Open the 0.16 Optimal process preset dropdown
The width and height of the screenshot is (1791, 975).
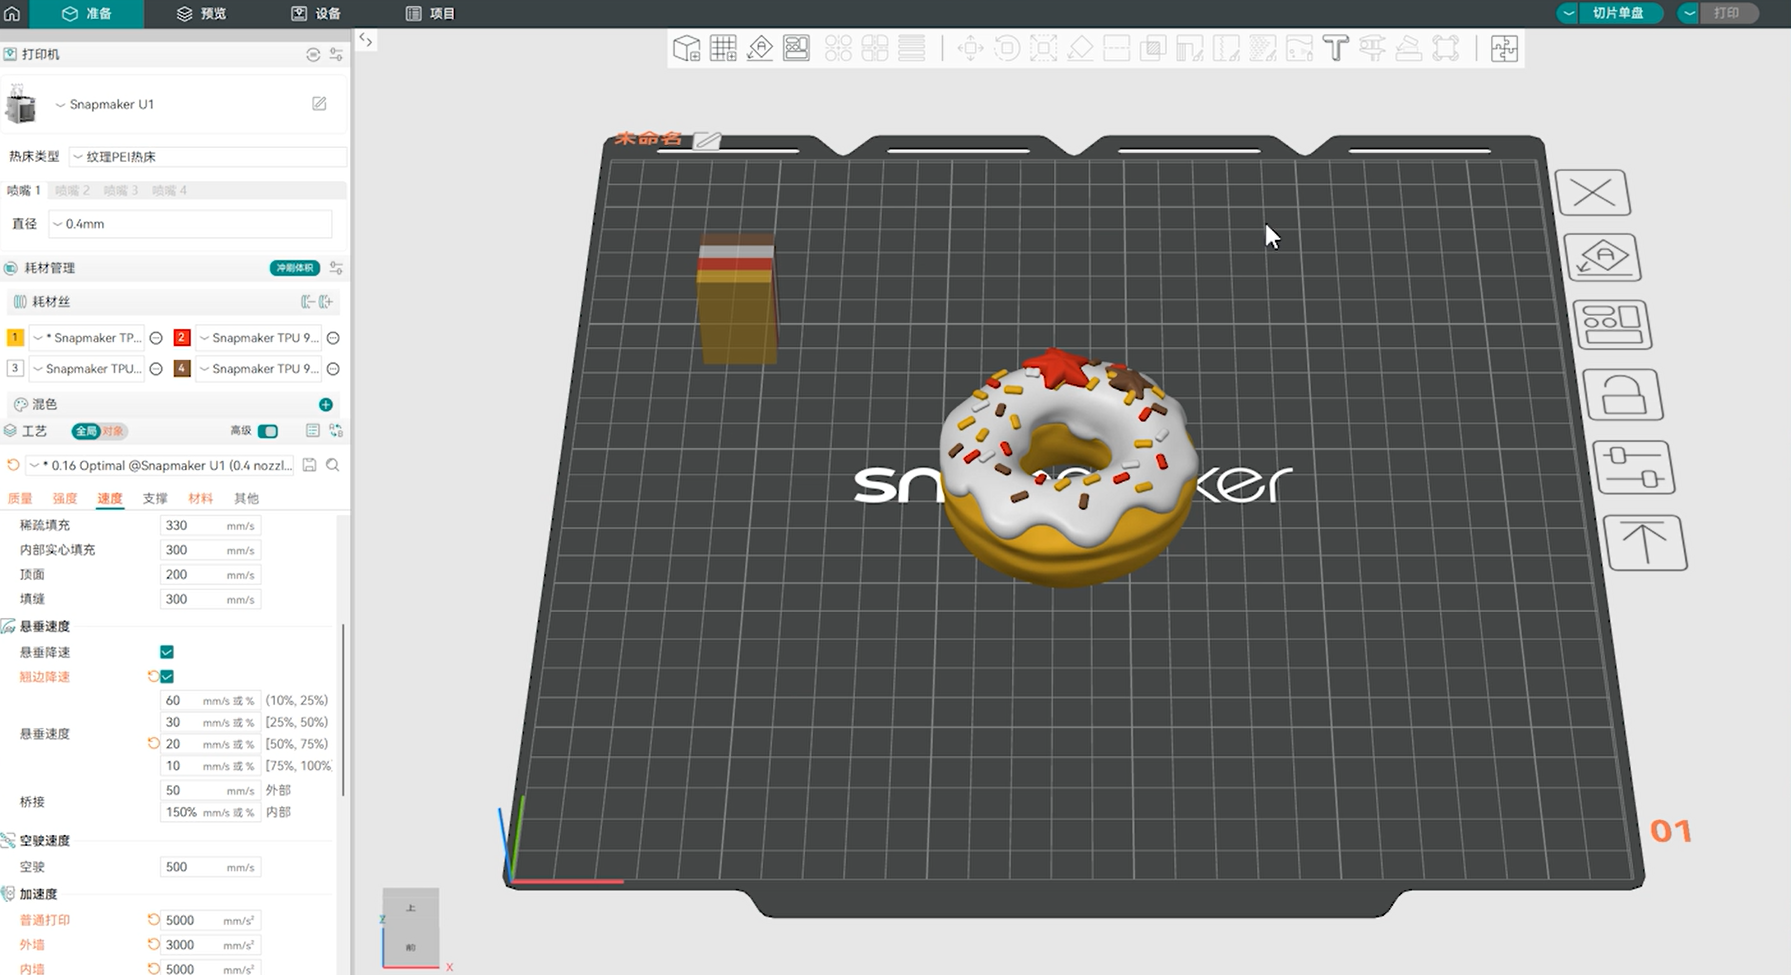(161, 465)
